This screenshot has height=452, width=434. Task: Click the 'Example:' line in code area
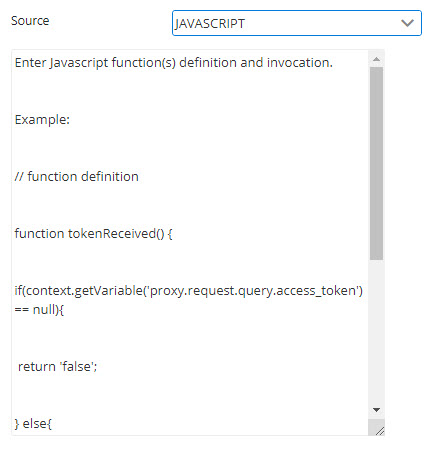pos(42,120)
